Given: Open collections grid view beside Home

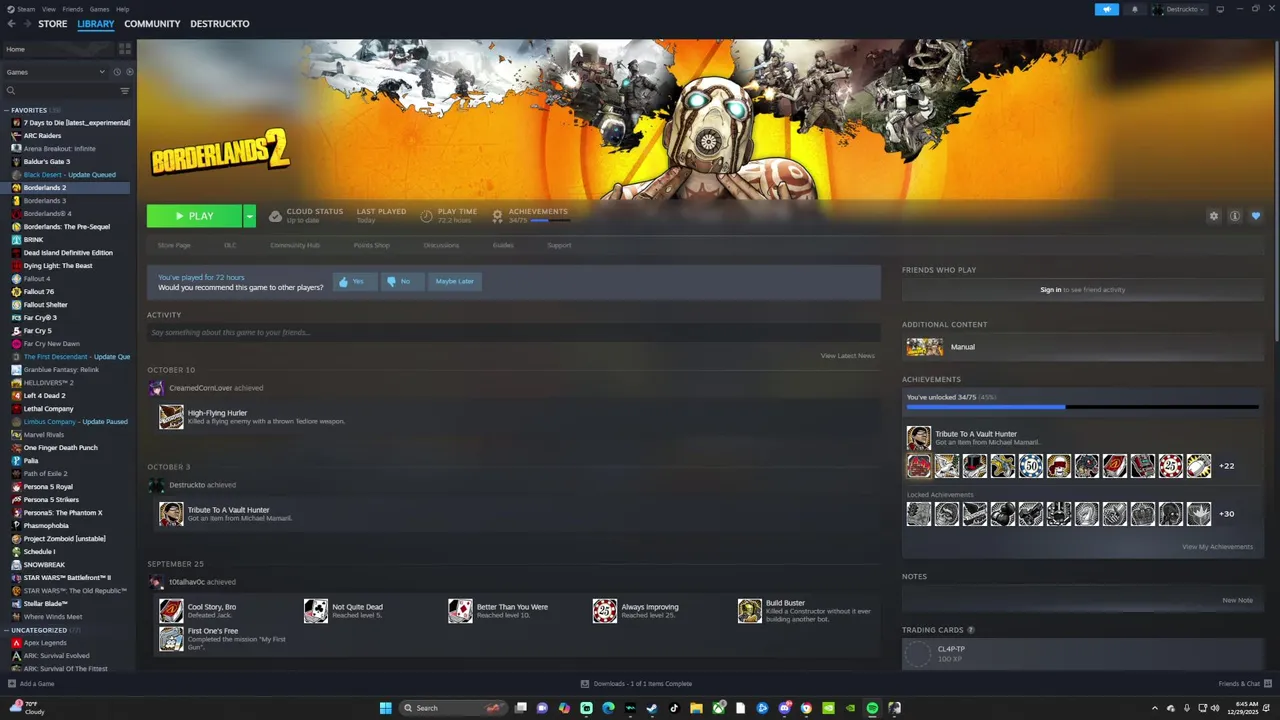Looking at the screenshot, I should point(125,48).
